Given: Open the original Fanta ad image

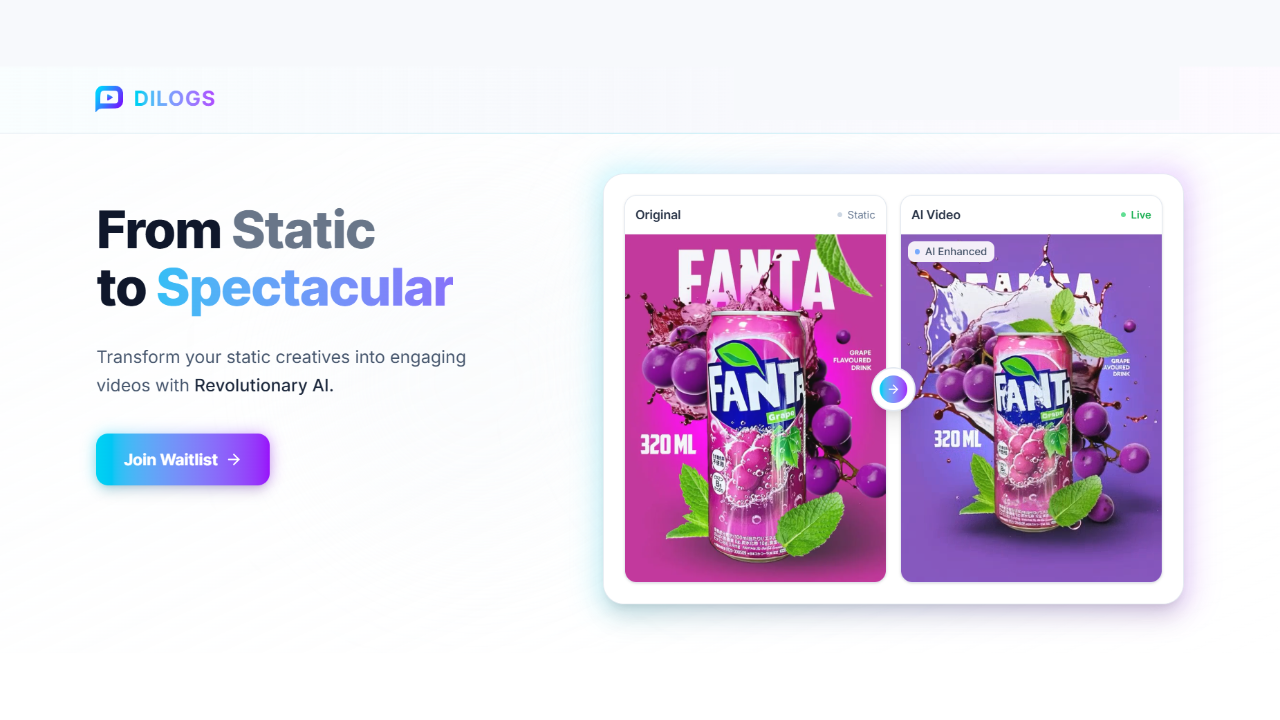Looking at the screenshot, I should pos(755,408).
